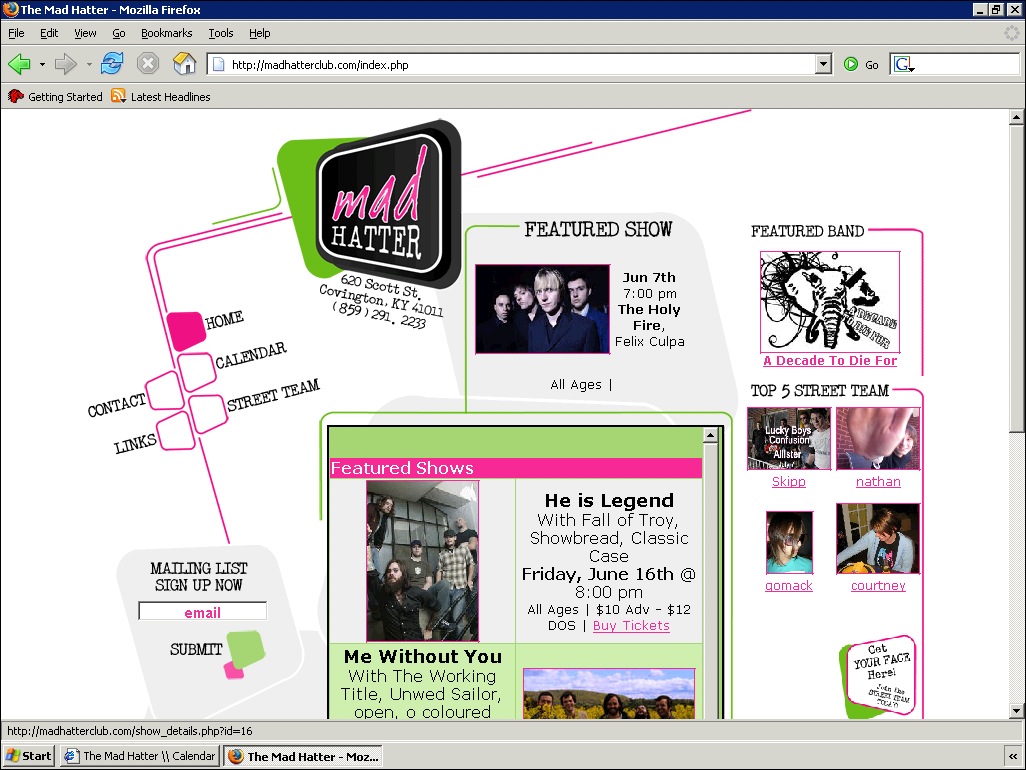Click the Me Without You show photo
The image size is (1026, 770).
pos(609,693)
